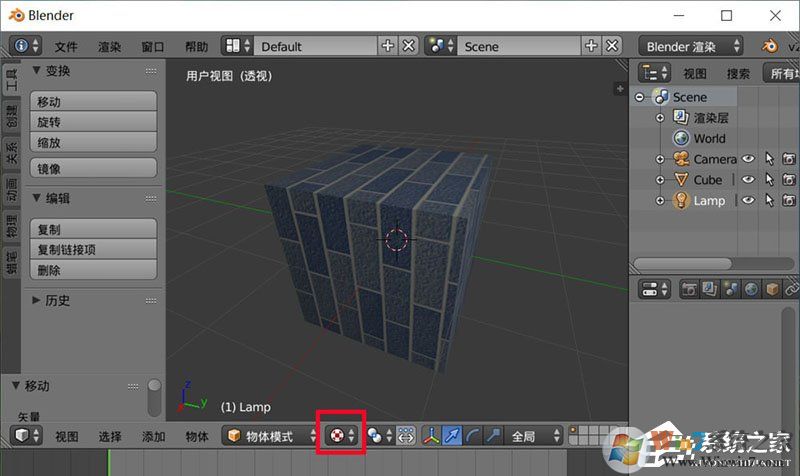
Task: Open the 全局 orientation dropdown
Action: click(x=535, y=436)
